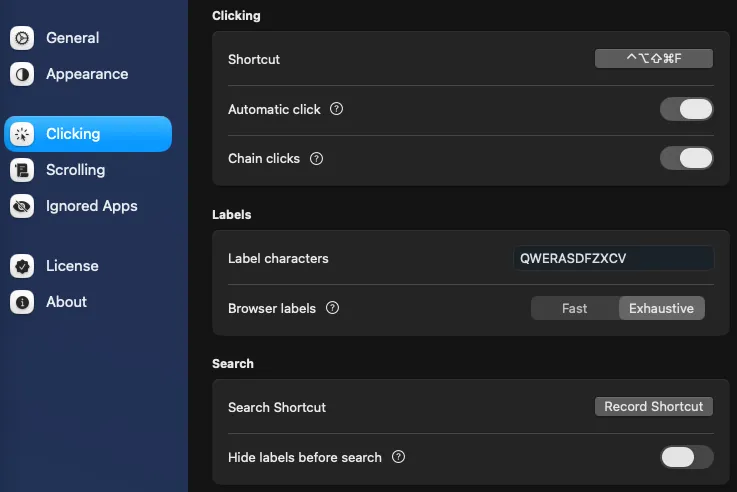The image size is (737, 492).
Task: Click the Appearance half-circle icon
Action: tap(22, 74)
